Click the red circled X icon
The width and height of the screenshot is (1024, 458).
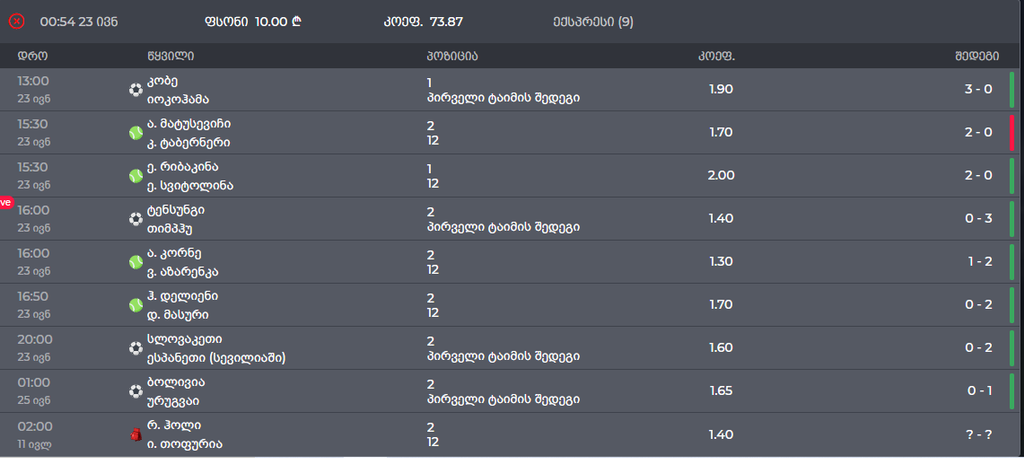17,21
